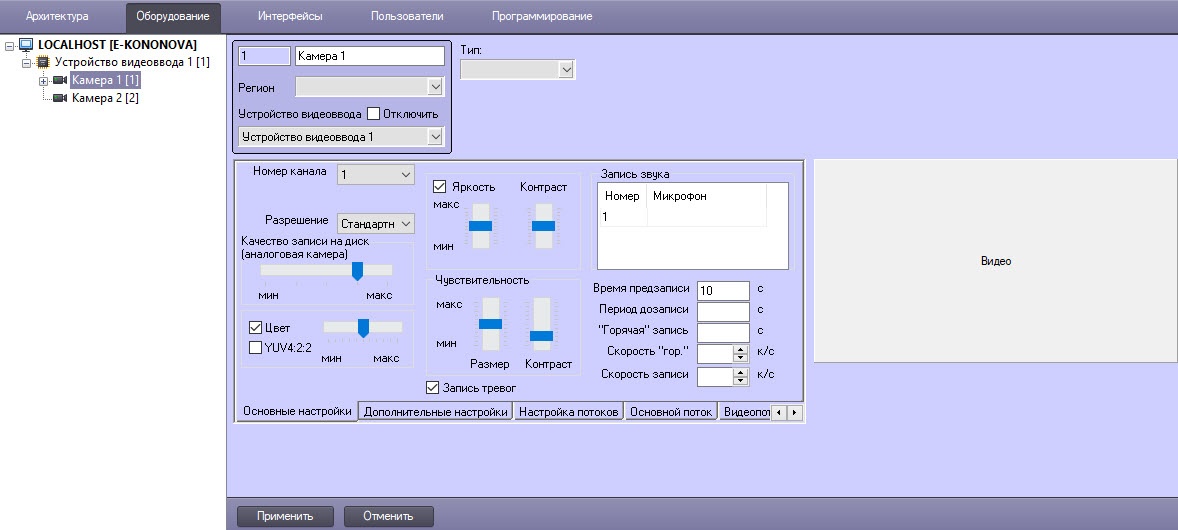The image size is (1178, 530).
Task: Toggle the Яркость checkbox
Action: (439, 186)
